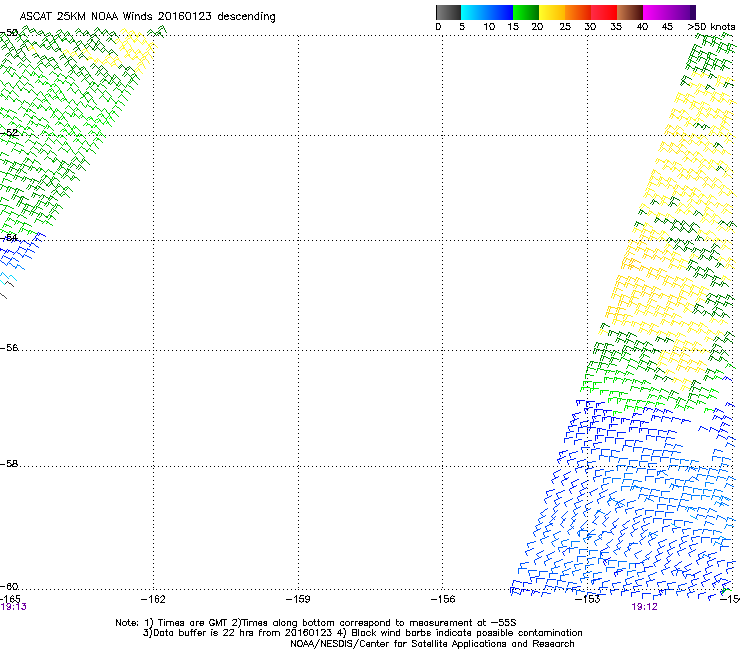Click the latitude label '-52'

(9, 133)
